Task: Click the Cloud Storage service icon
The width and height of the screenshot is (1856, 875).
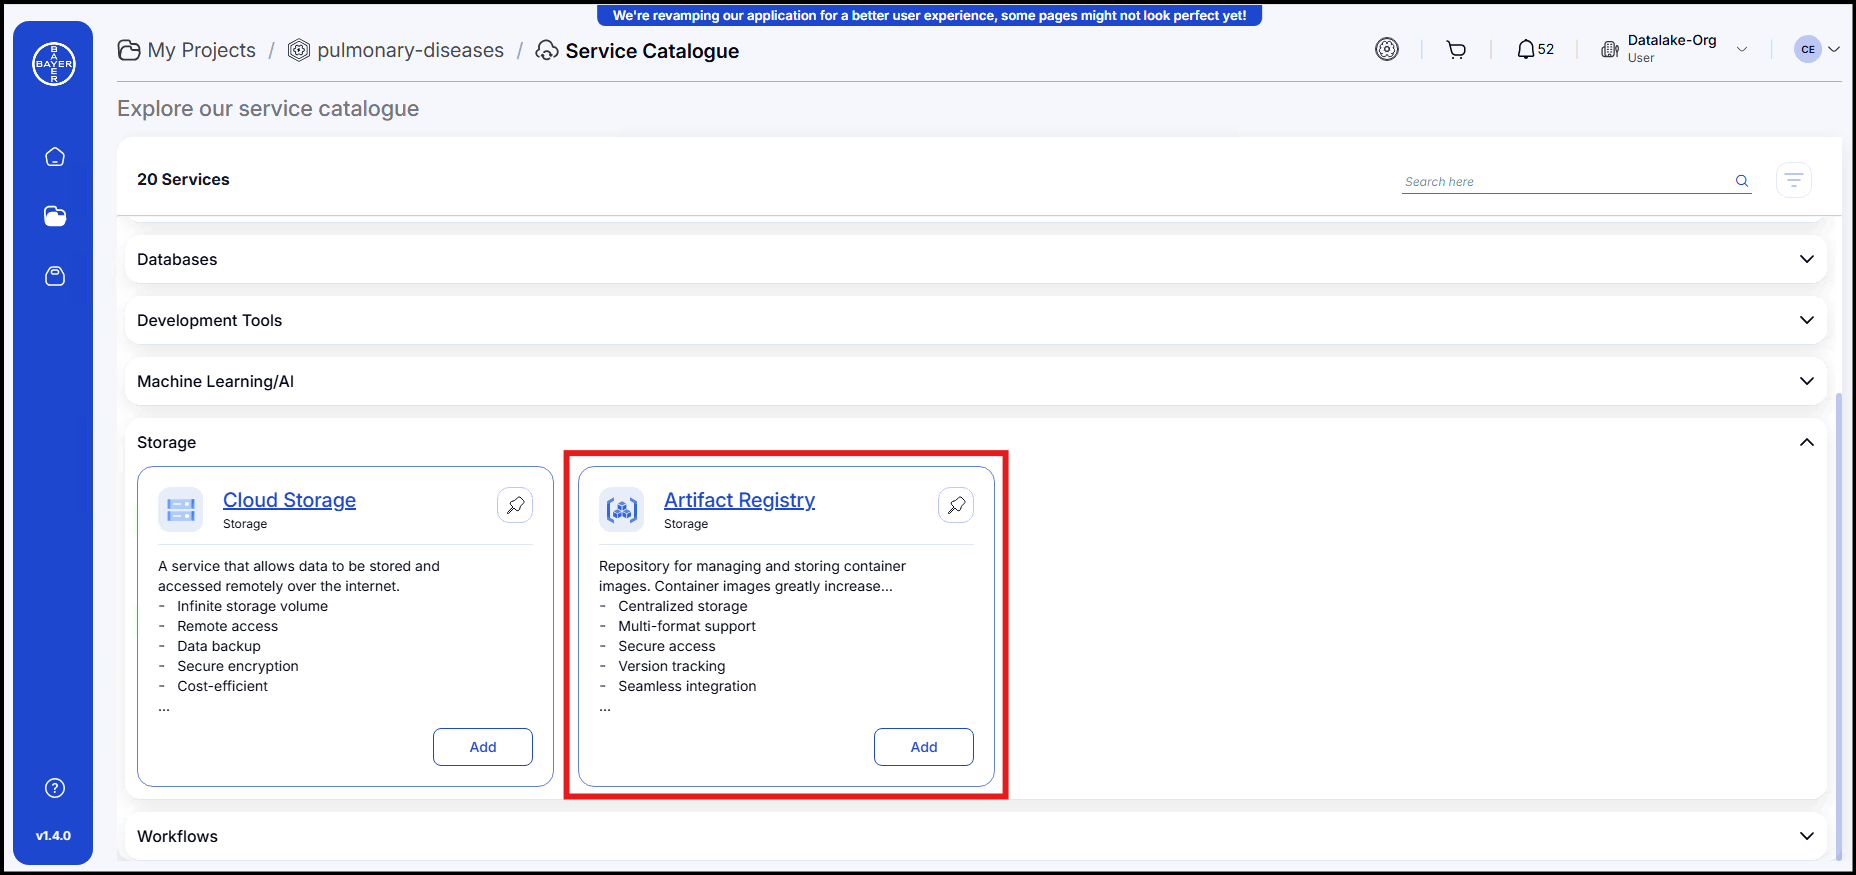Action: [181, 510]
